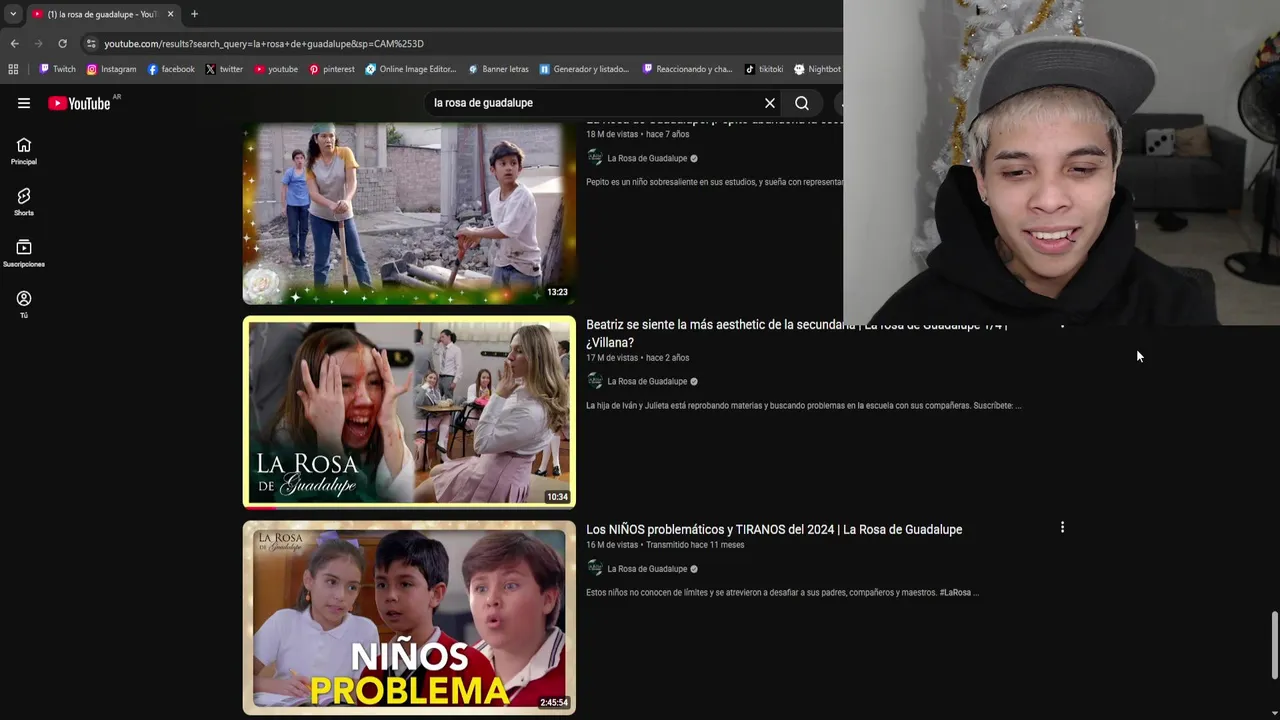This screenshot has height=720, width=1280.
Task: Open the facebook bookmark
Action: pyautogui.click(x=171, y=69)
